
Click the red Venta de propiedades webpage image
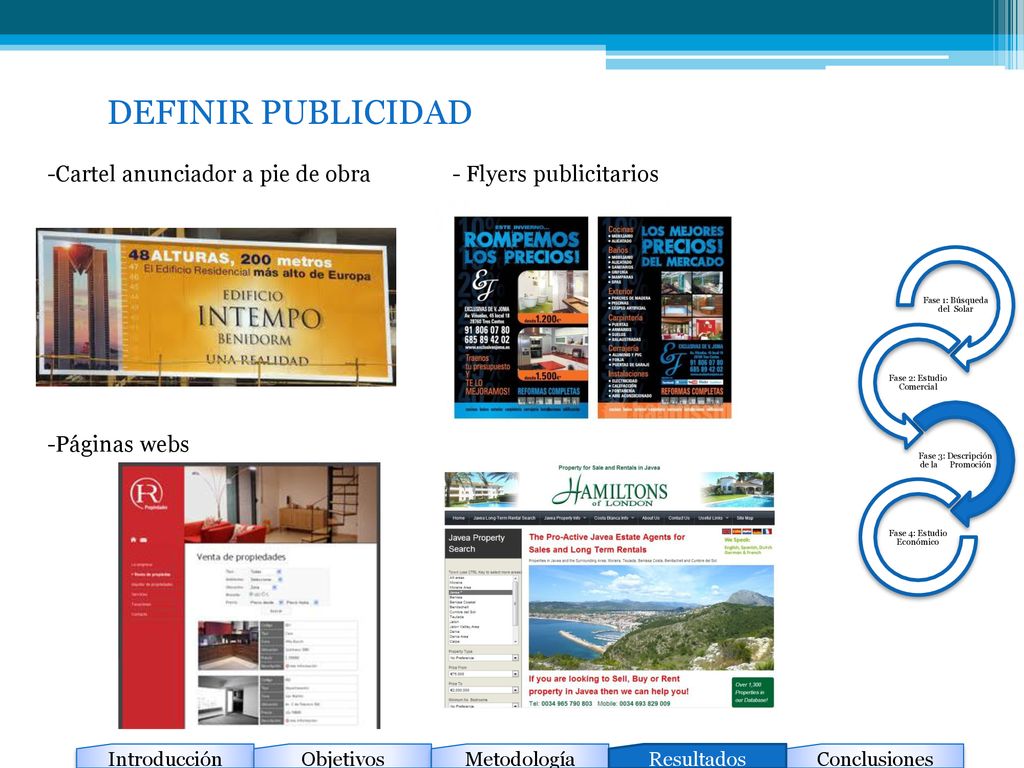[249, 596]
